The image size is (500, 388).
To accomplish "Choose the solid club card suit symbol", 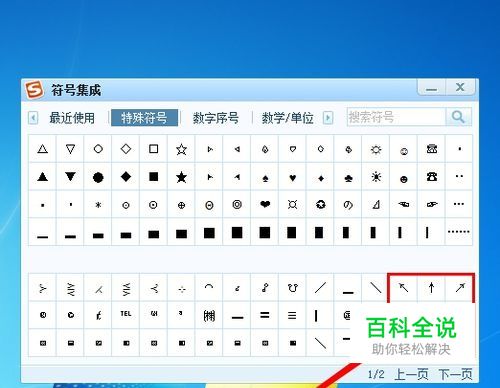I will 348,177.
